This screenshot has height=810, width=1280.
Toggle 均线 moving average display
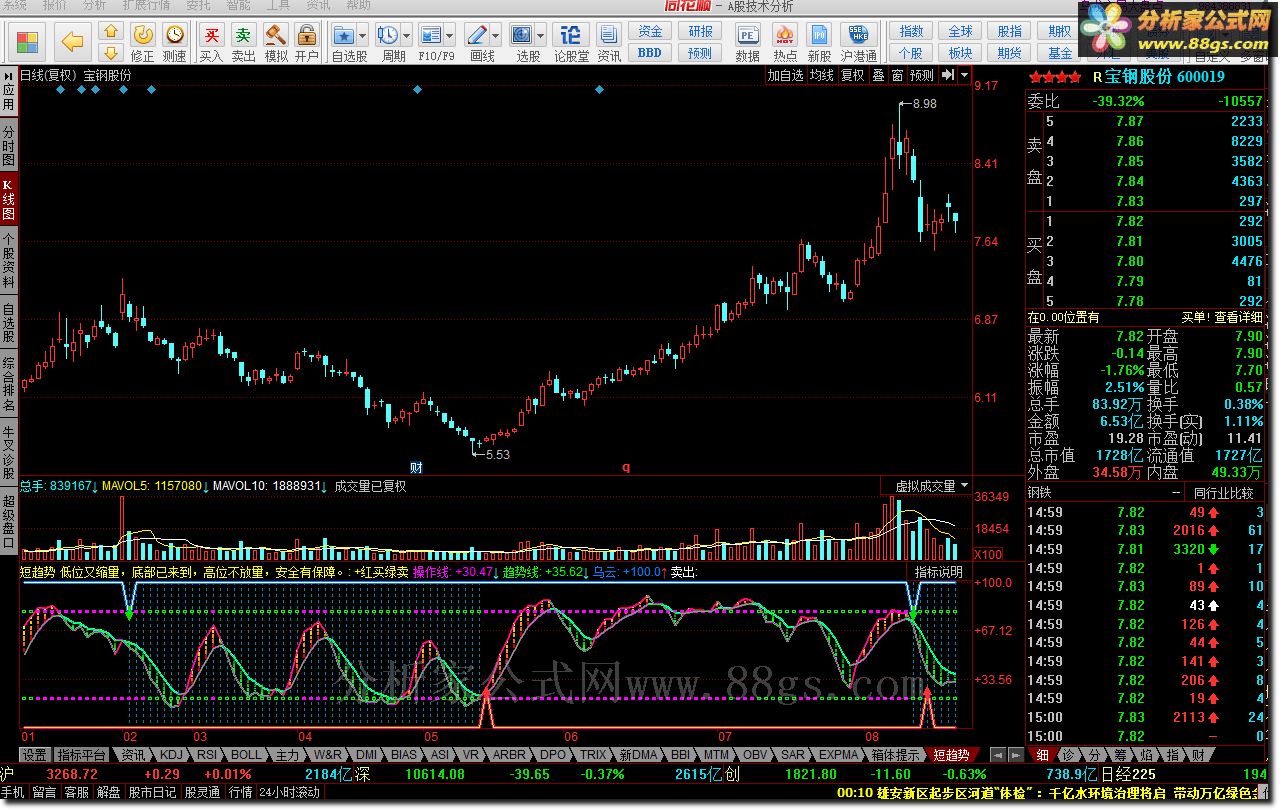(822, 75)
